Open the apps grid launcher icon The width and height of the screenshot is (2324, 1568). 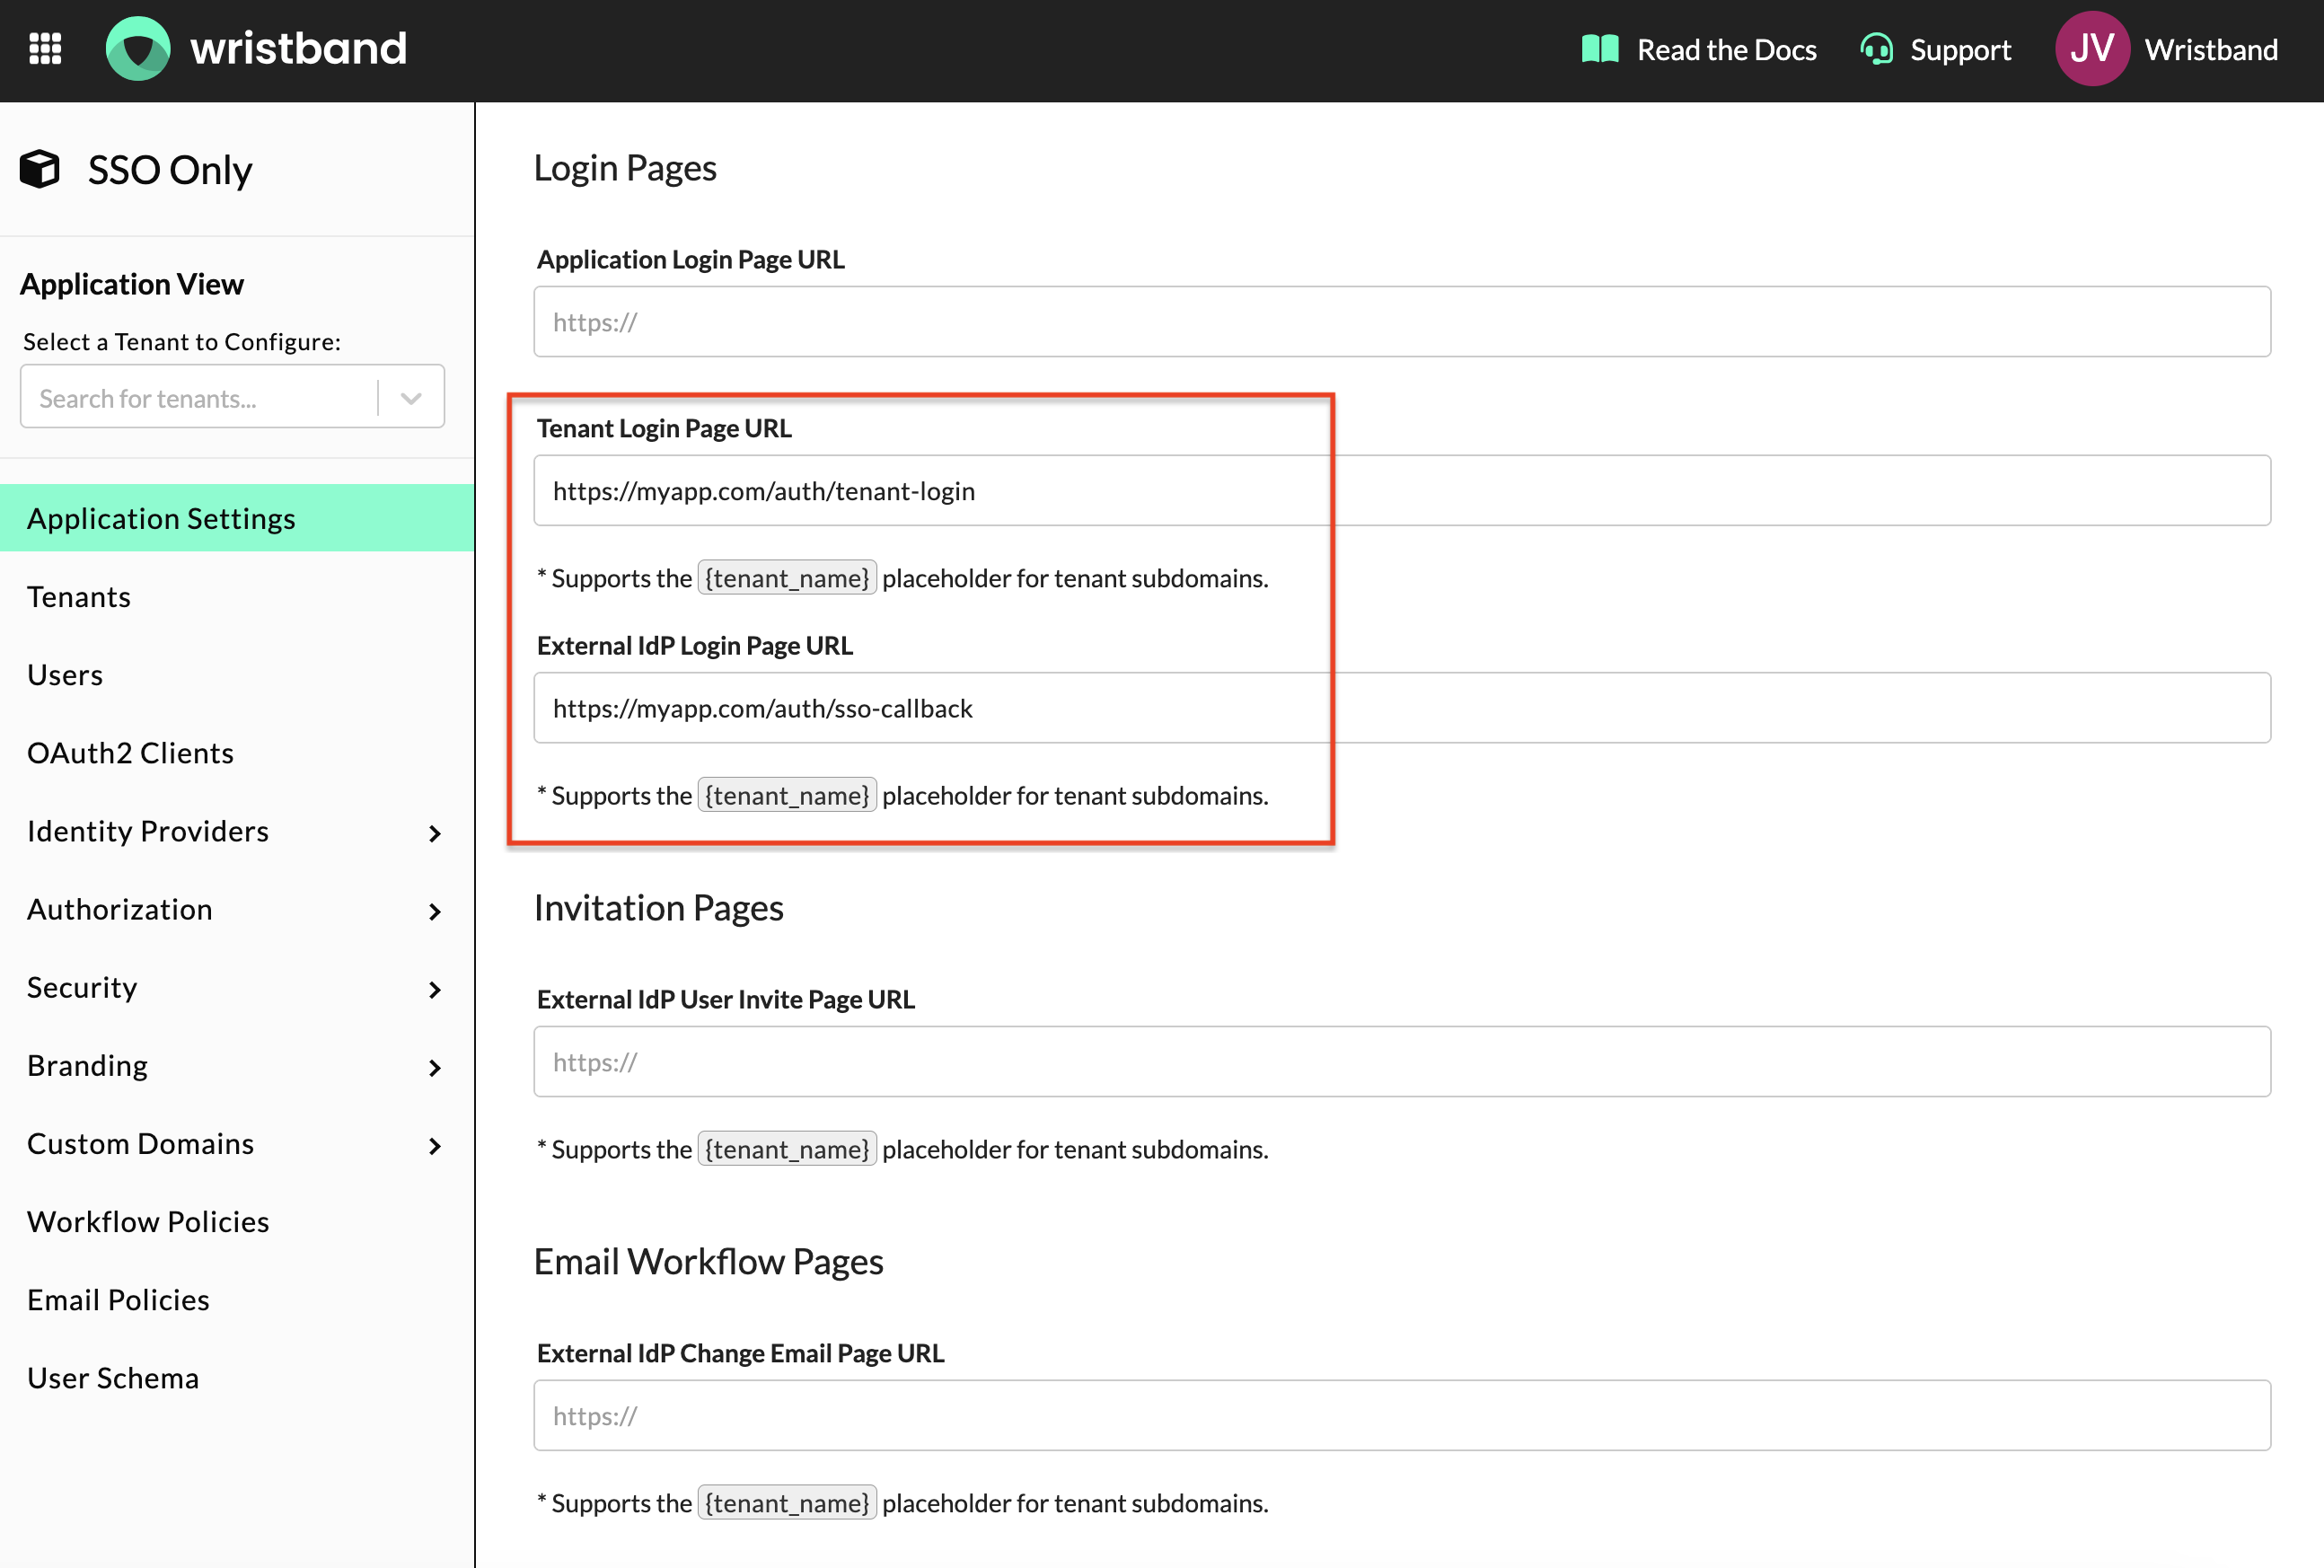coord(45,48)
